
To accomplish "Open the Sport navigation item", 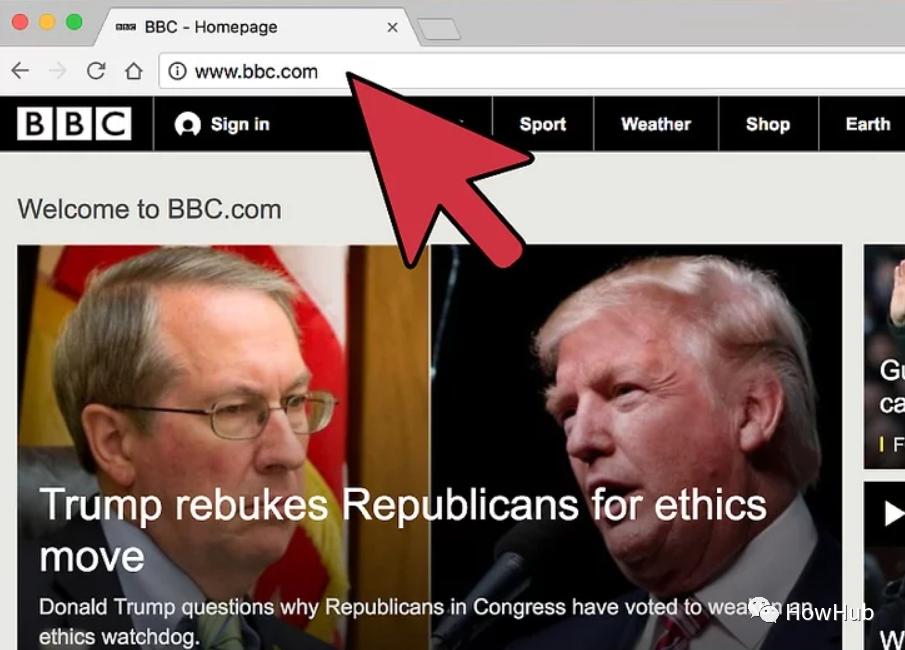I will (543, 124).
